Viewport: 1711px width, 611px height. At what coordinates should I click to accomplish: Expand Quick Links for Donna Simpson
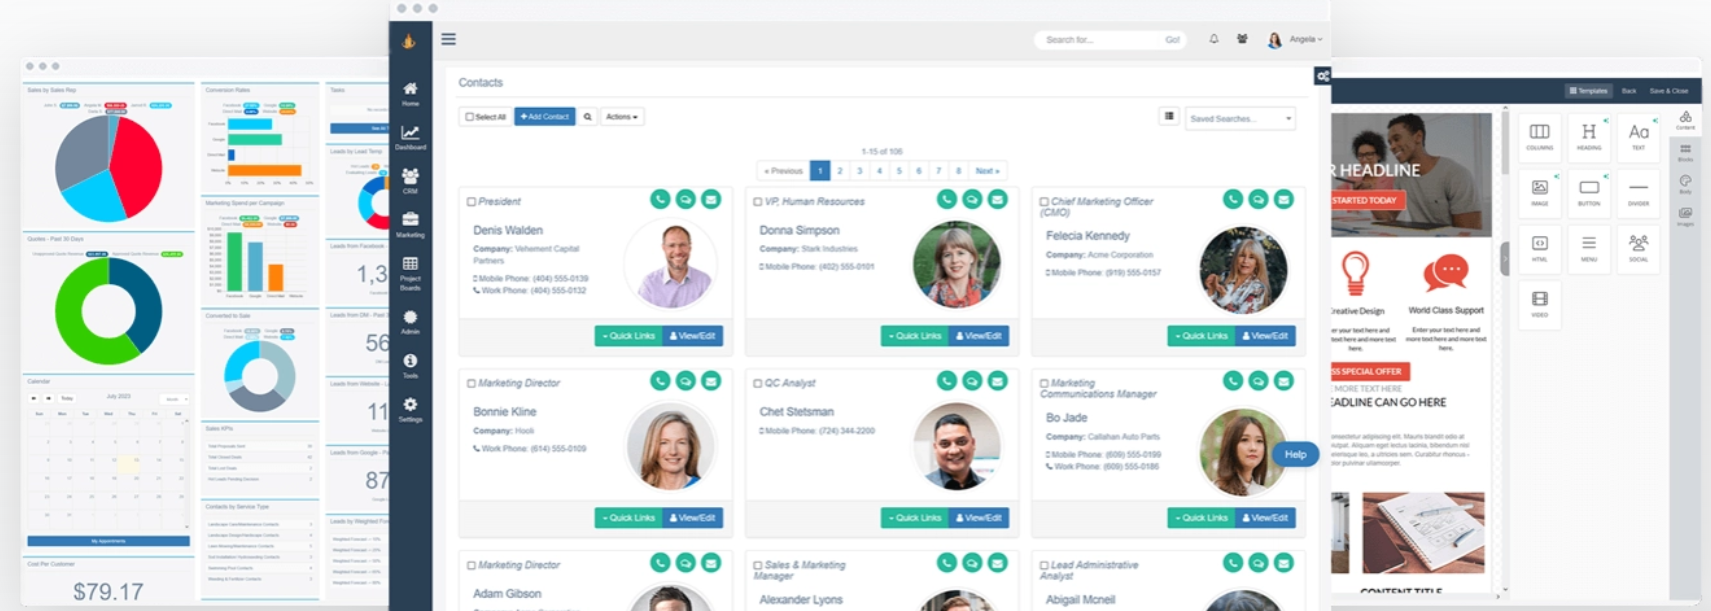(914, 336)
